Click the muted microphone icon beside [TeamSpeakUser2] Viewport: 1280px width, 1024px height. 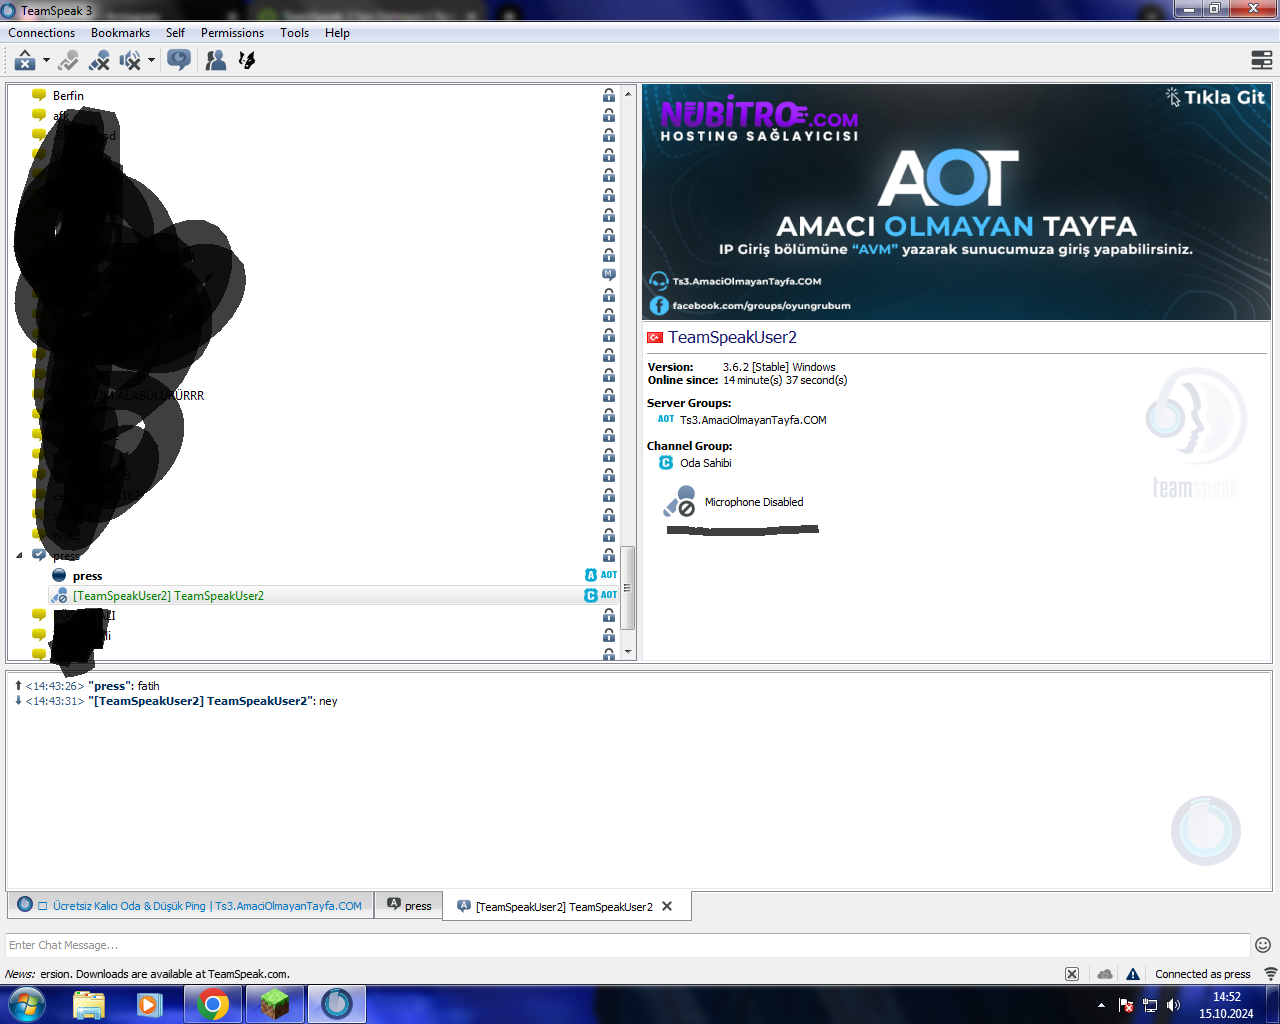59,595
